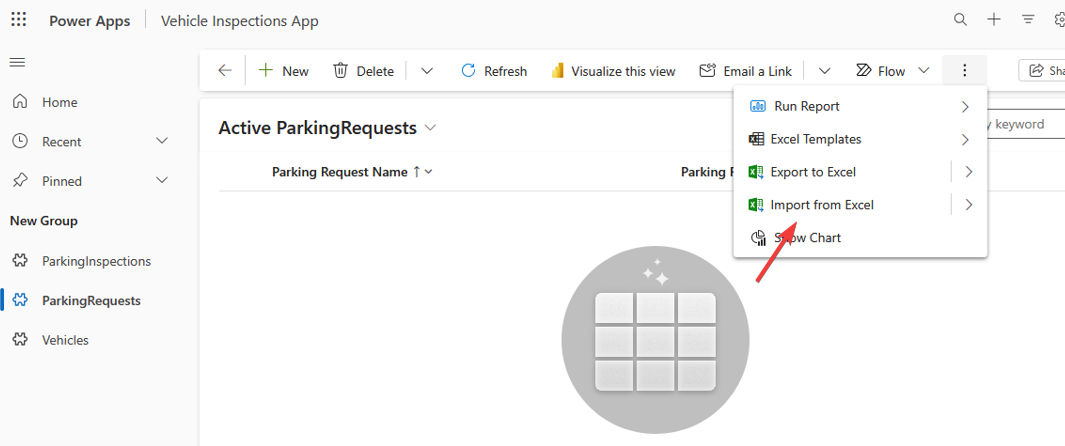Open the app launcher waffle icon
Image resolution: width=1065 pixels, height=446 pixels.
pos(18,20)
